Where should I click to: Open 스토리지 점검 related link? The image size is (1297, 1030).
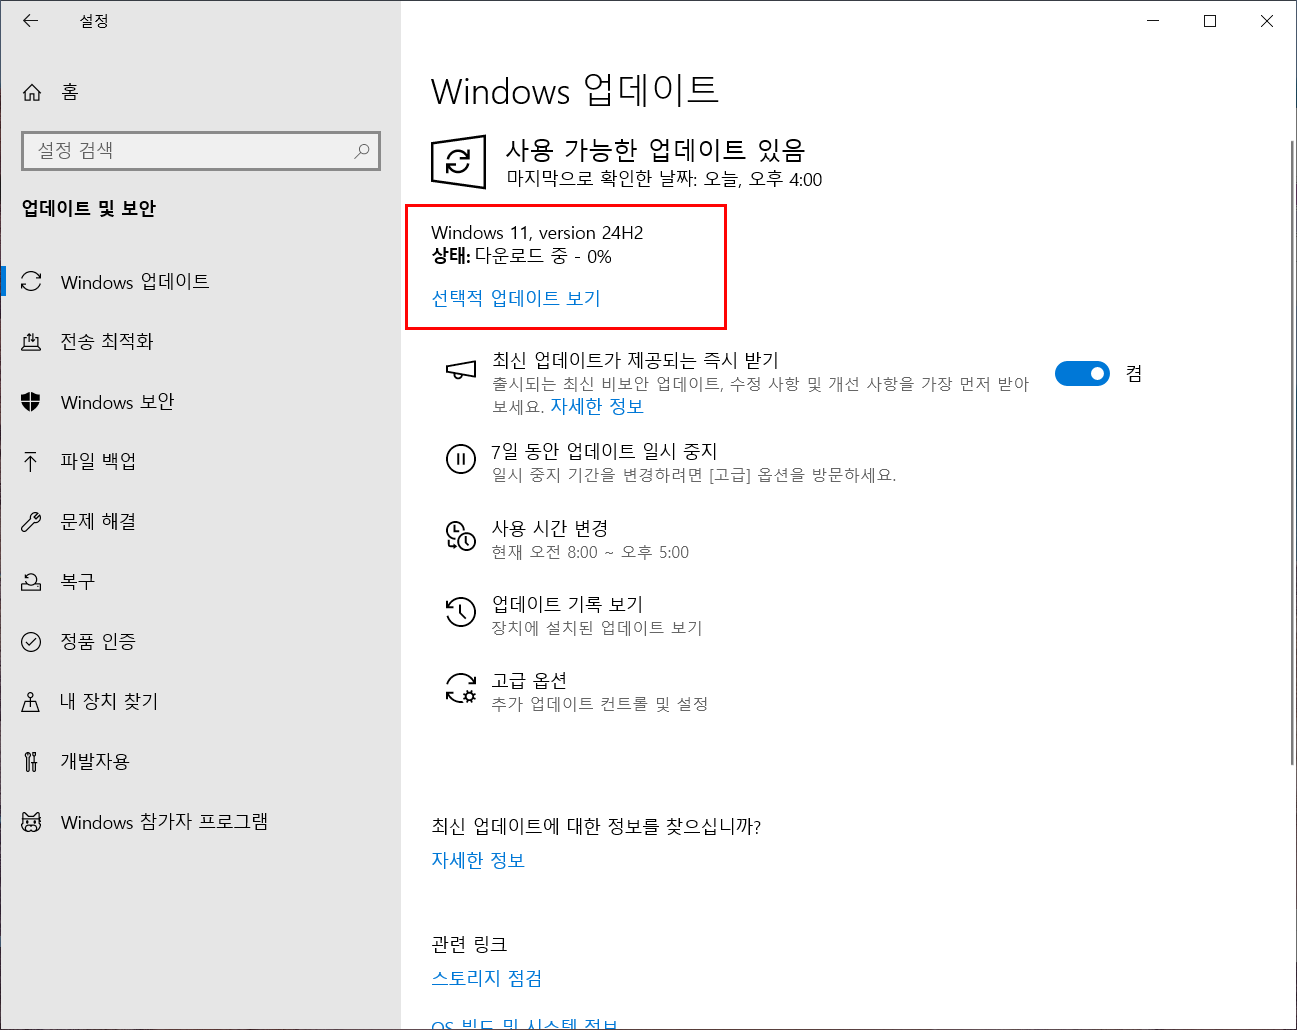click(487, 978)
